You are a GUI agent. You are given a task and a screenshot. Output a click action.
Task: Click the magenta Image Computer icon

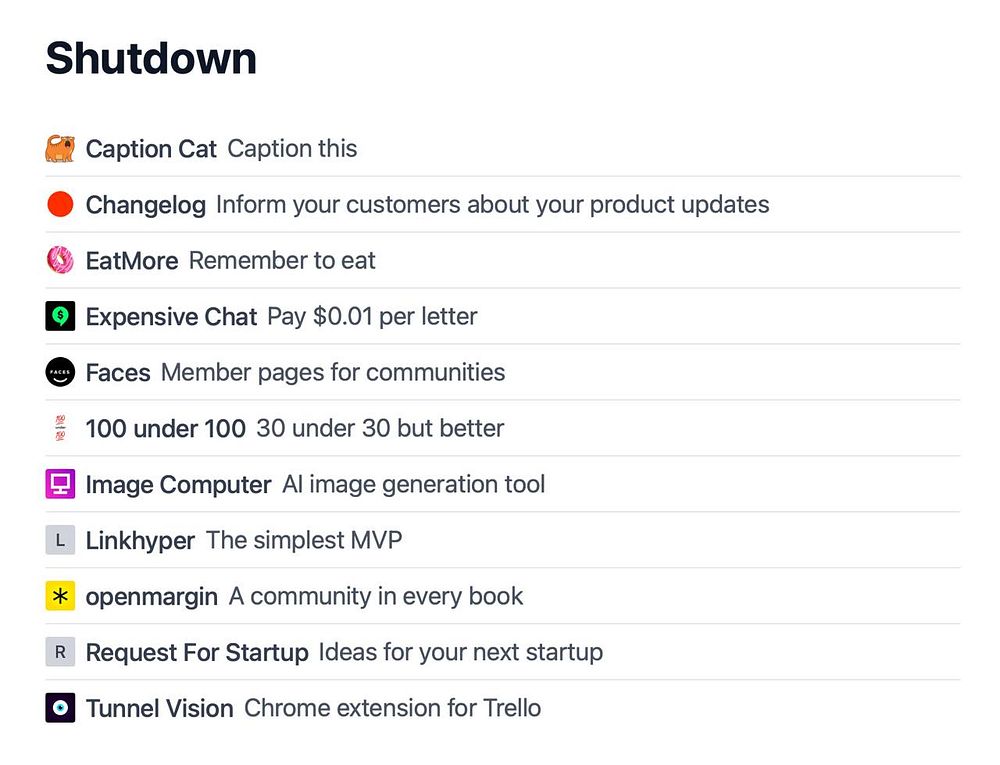coord(60,485)
